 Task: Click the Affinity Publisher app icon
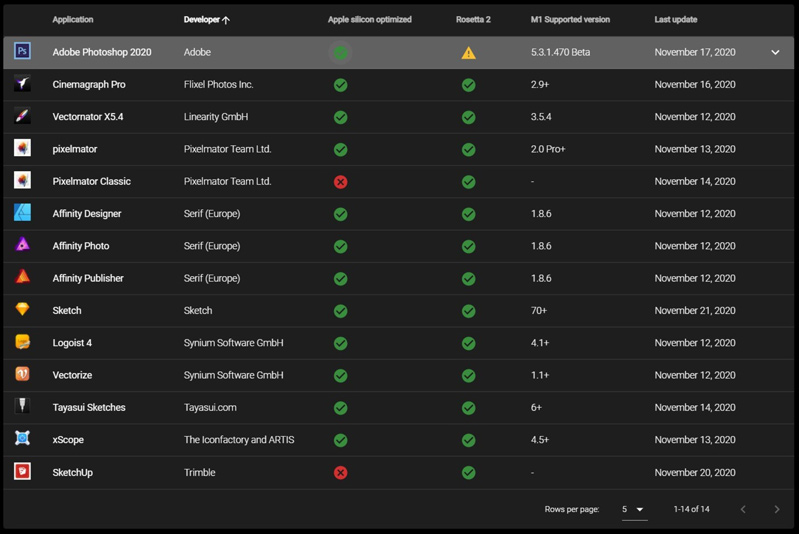(x=22, y=278)
